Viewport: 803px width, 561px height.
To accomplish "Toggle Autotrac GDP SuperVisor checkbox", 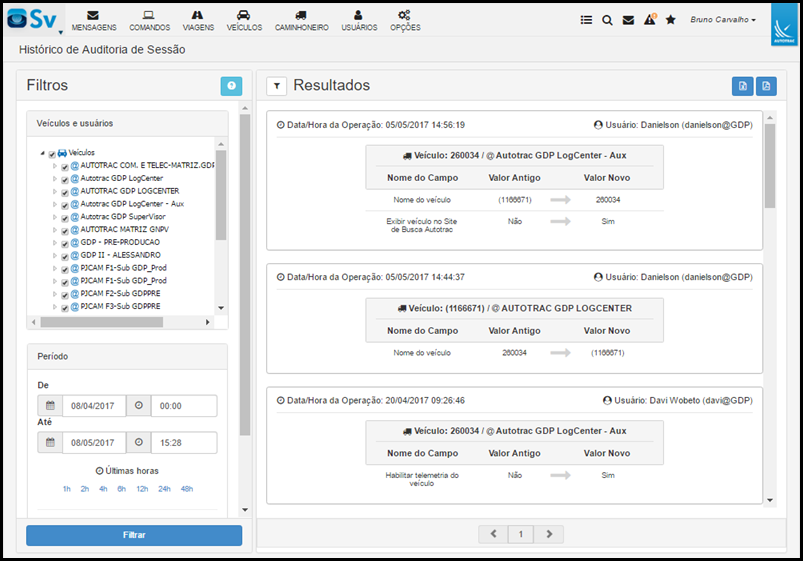I will tap(65, 218).
